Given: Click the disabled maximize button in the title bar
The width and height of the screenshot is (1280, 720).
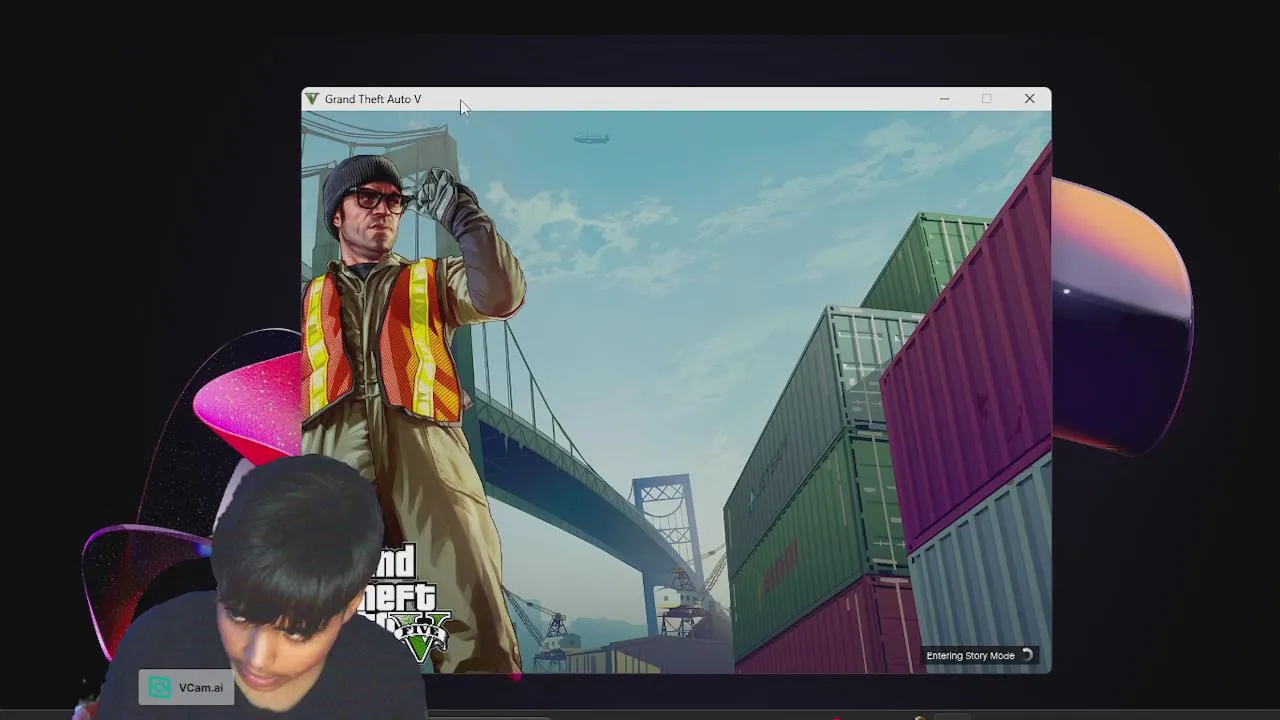Looking at the screenshot, I should (987, 99).
